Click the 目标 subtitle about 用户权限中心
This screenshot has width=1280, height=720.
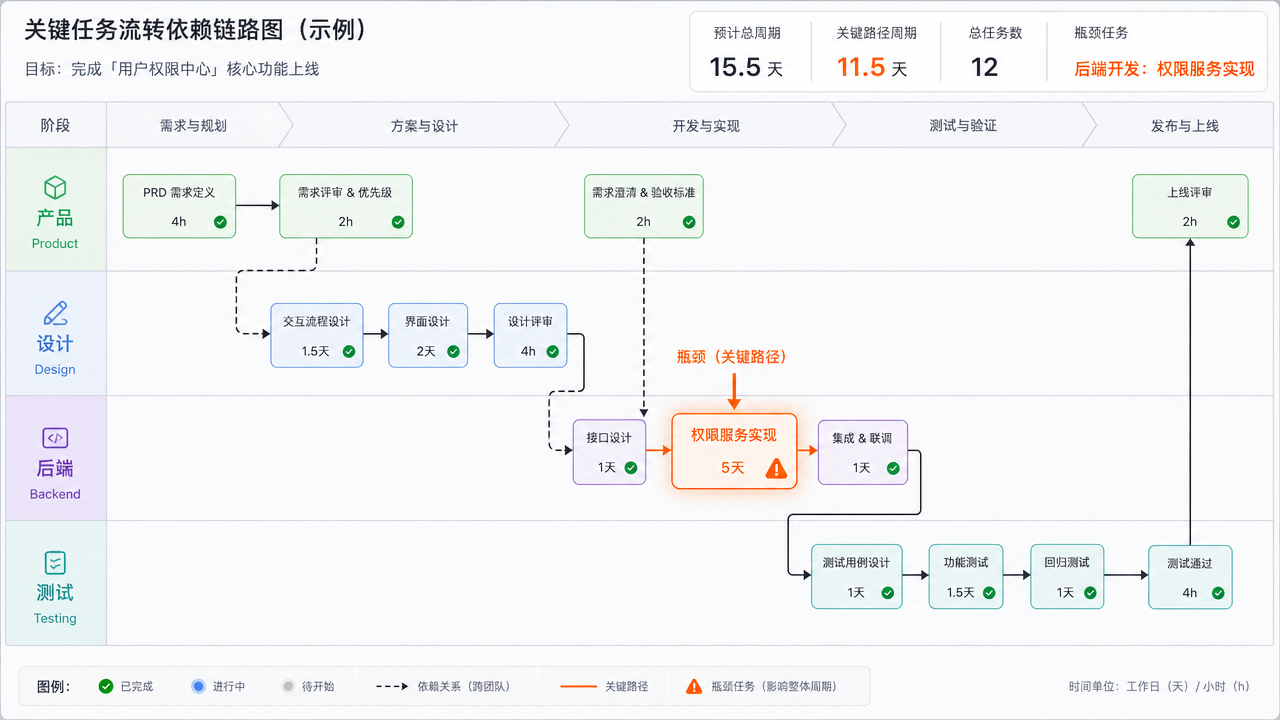171,69
